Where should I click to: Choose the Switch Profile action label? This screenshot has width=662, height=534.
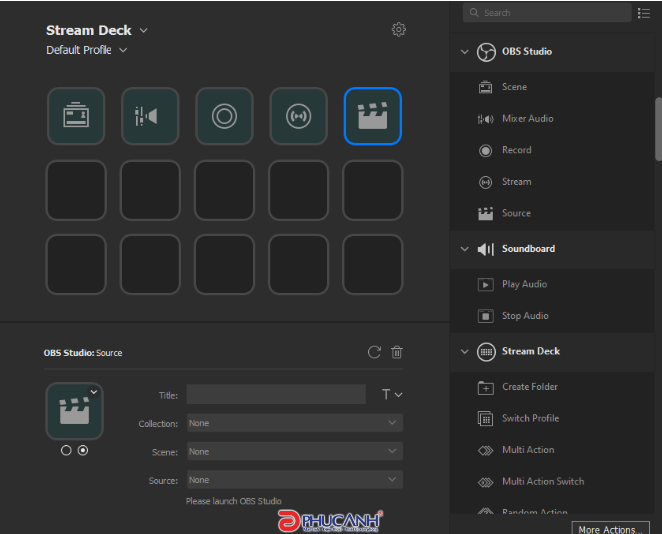tap(530, 418)
